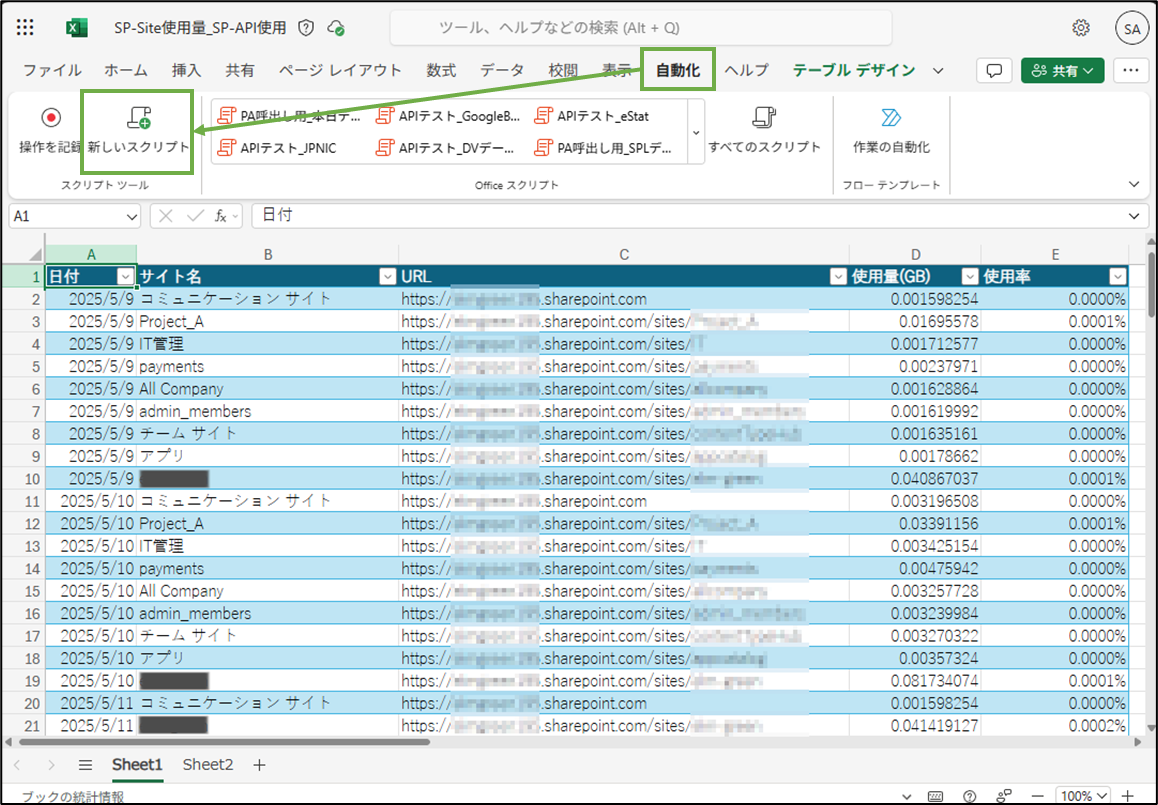1158x805 pixels.
Task: Collapse the ribbon with the chevron
Action: (x=1134, y=185)
